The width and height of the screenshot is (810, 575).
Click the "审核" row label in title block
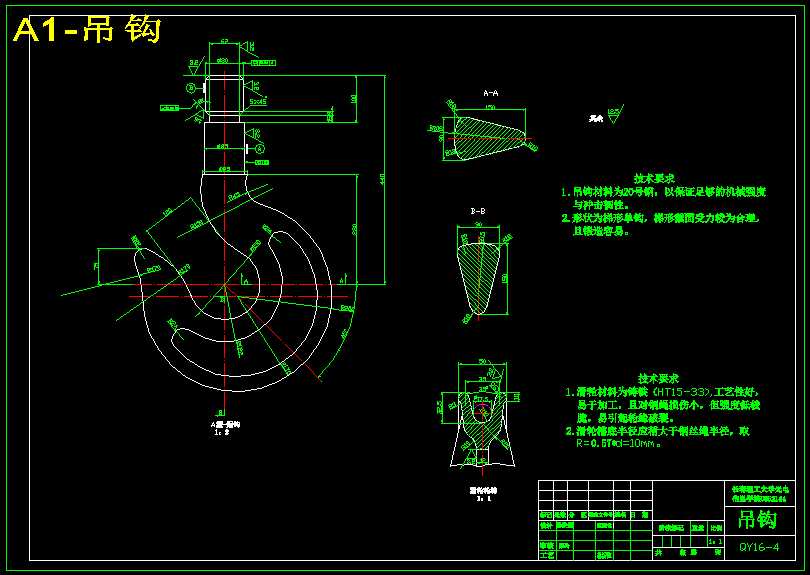point(546,546)
